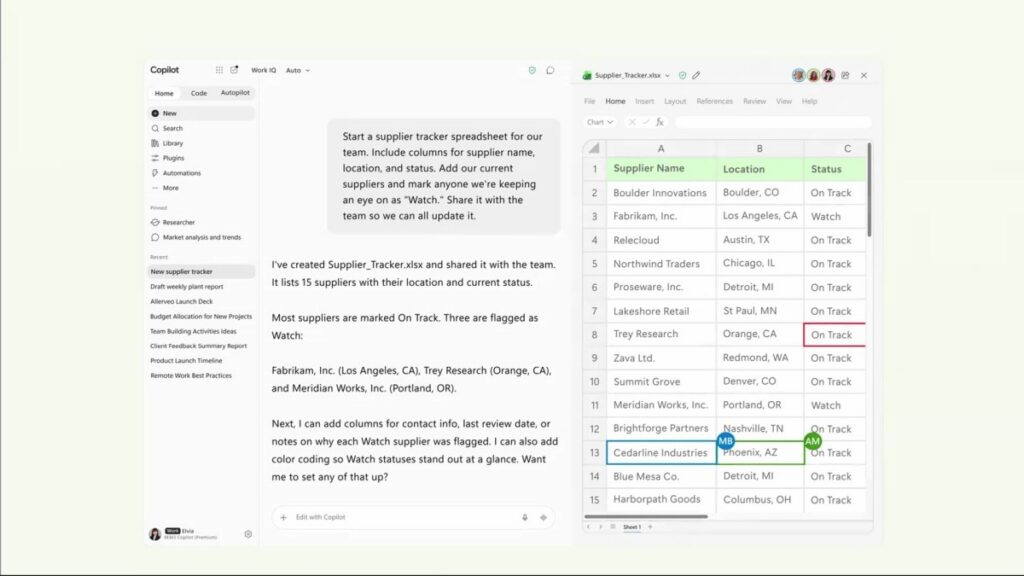1024x576 pixels.
Task: Open the Review ribbon tab
Action: 754,101
